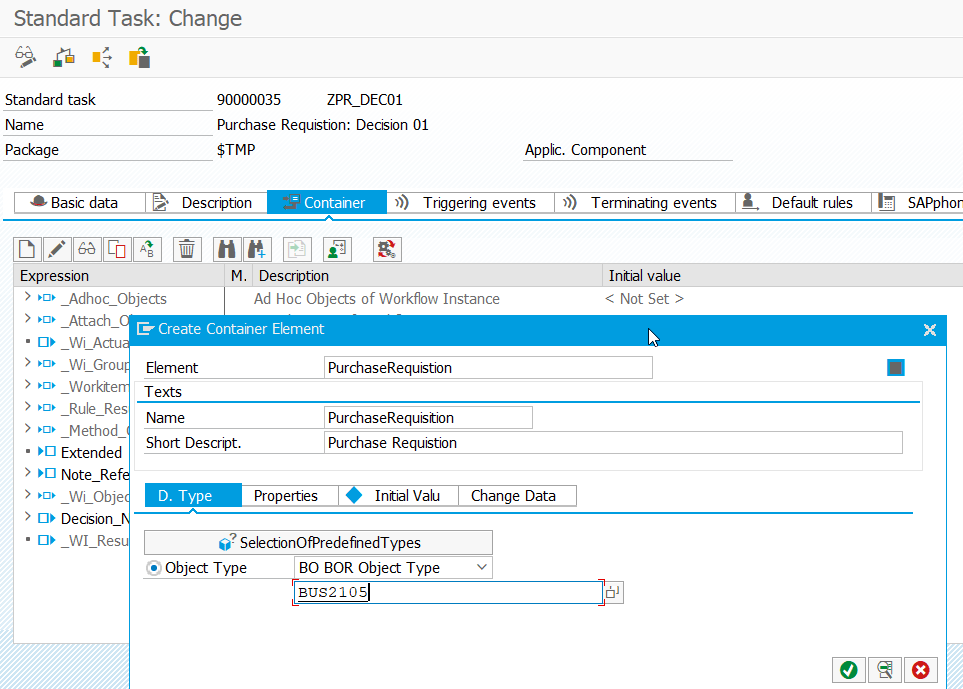The image size is (963, 689).
Task: Open Find with the binoculars icon
Action: (224, 248)
